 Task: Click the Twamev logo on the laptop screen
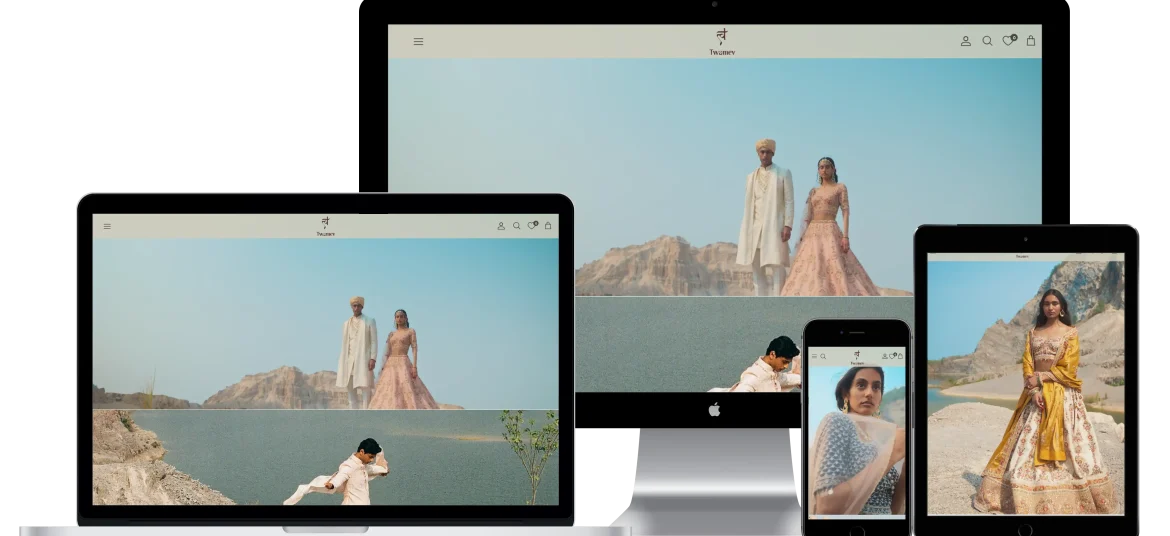pyautogui.click(x=326, y=226)
